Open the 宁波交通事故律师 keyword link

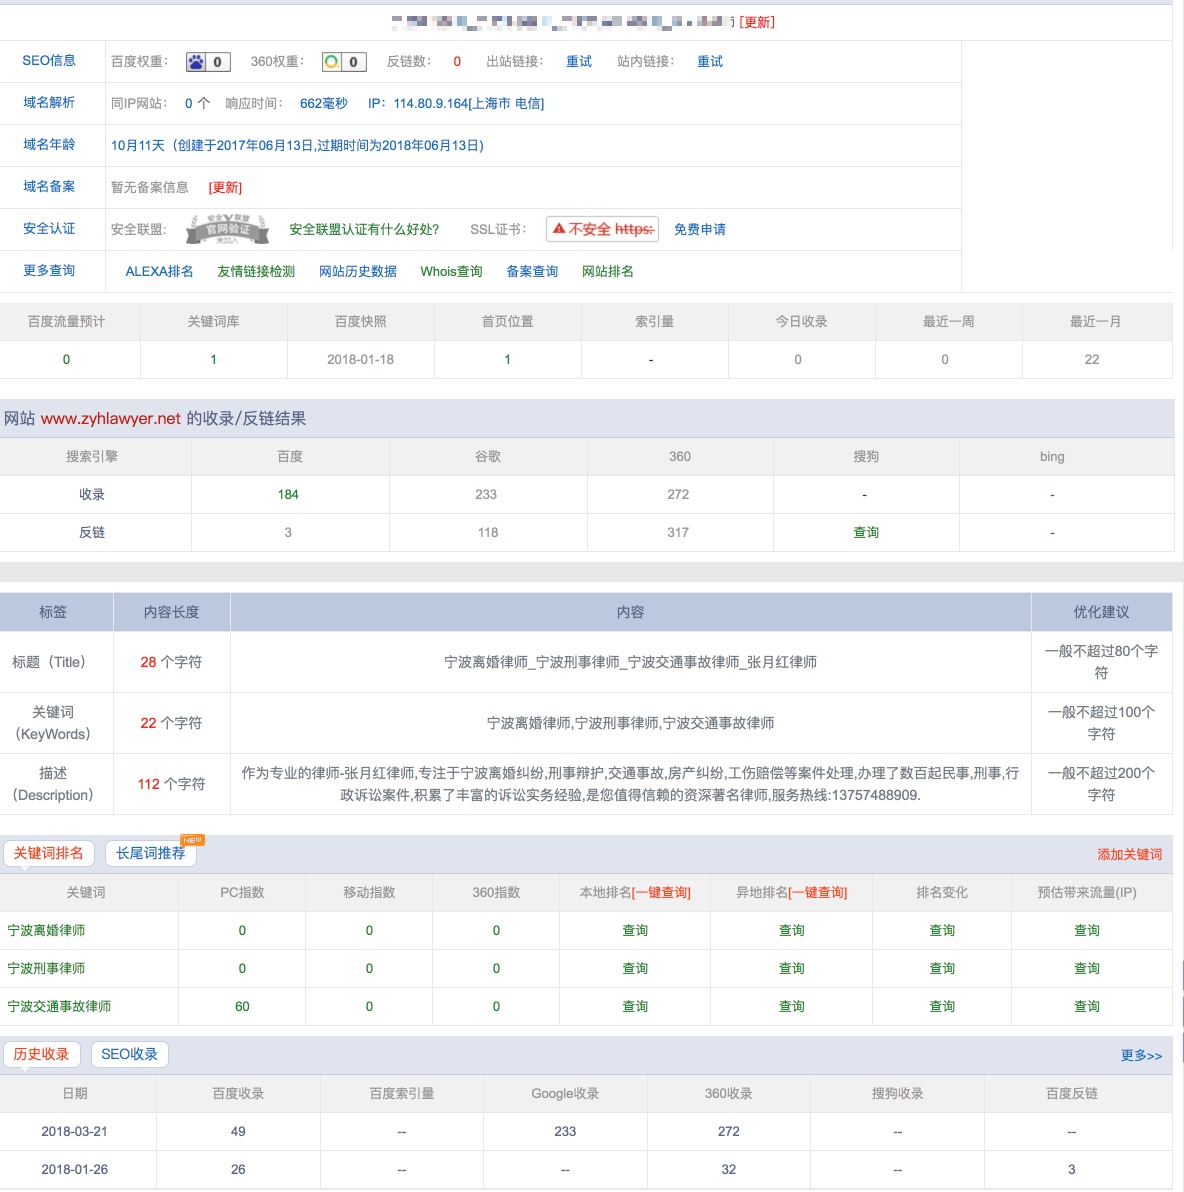(59, 1007)
